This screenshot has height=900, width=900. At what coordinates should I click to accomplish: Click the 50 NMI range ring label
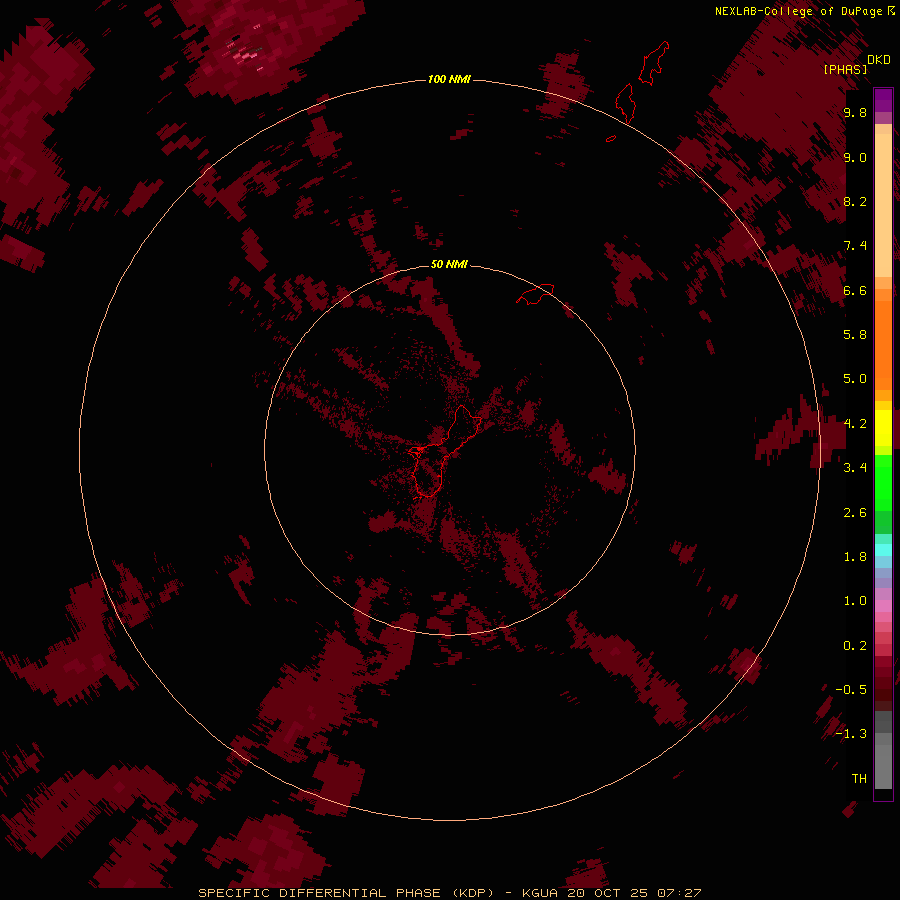point(449,264)
